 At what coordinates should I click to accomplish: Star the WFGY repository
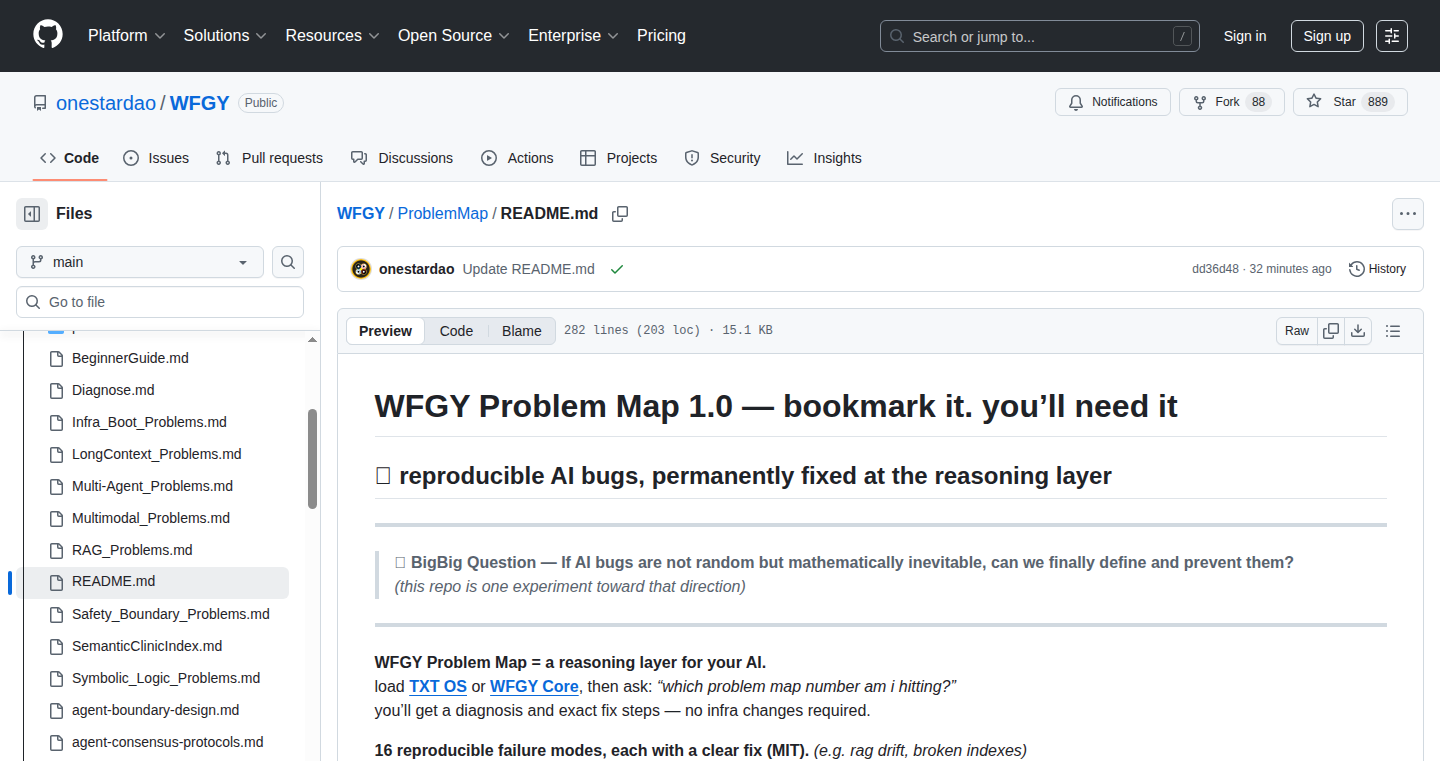click(1350, 102)
